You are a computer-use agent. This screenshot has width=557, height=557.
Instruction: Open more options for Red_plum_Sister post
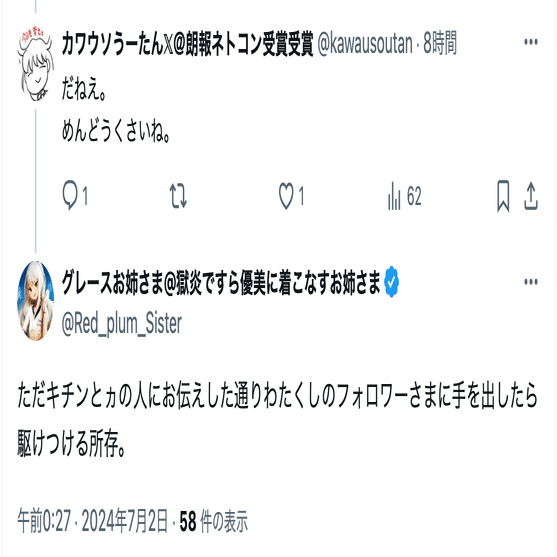coord(531,282)
